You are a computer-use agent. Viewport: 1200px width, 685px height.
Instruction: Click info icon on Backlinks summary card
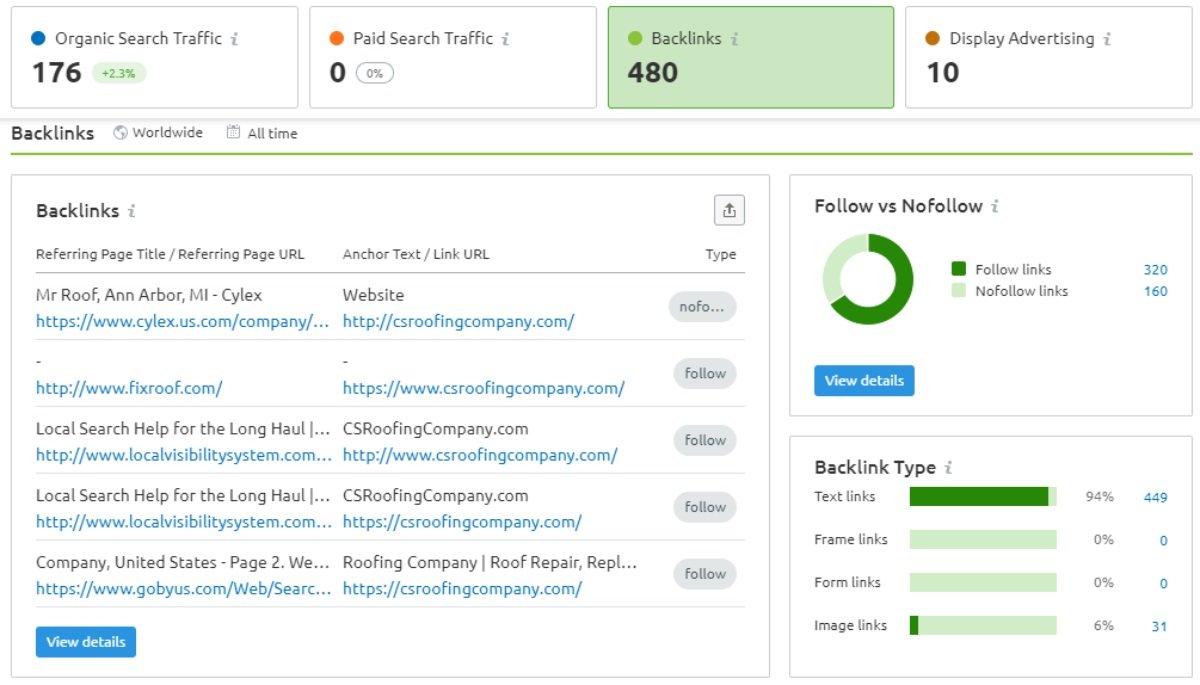click(735, 39)
